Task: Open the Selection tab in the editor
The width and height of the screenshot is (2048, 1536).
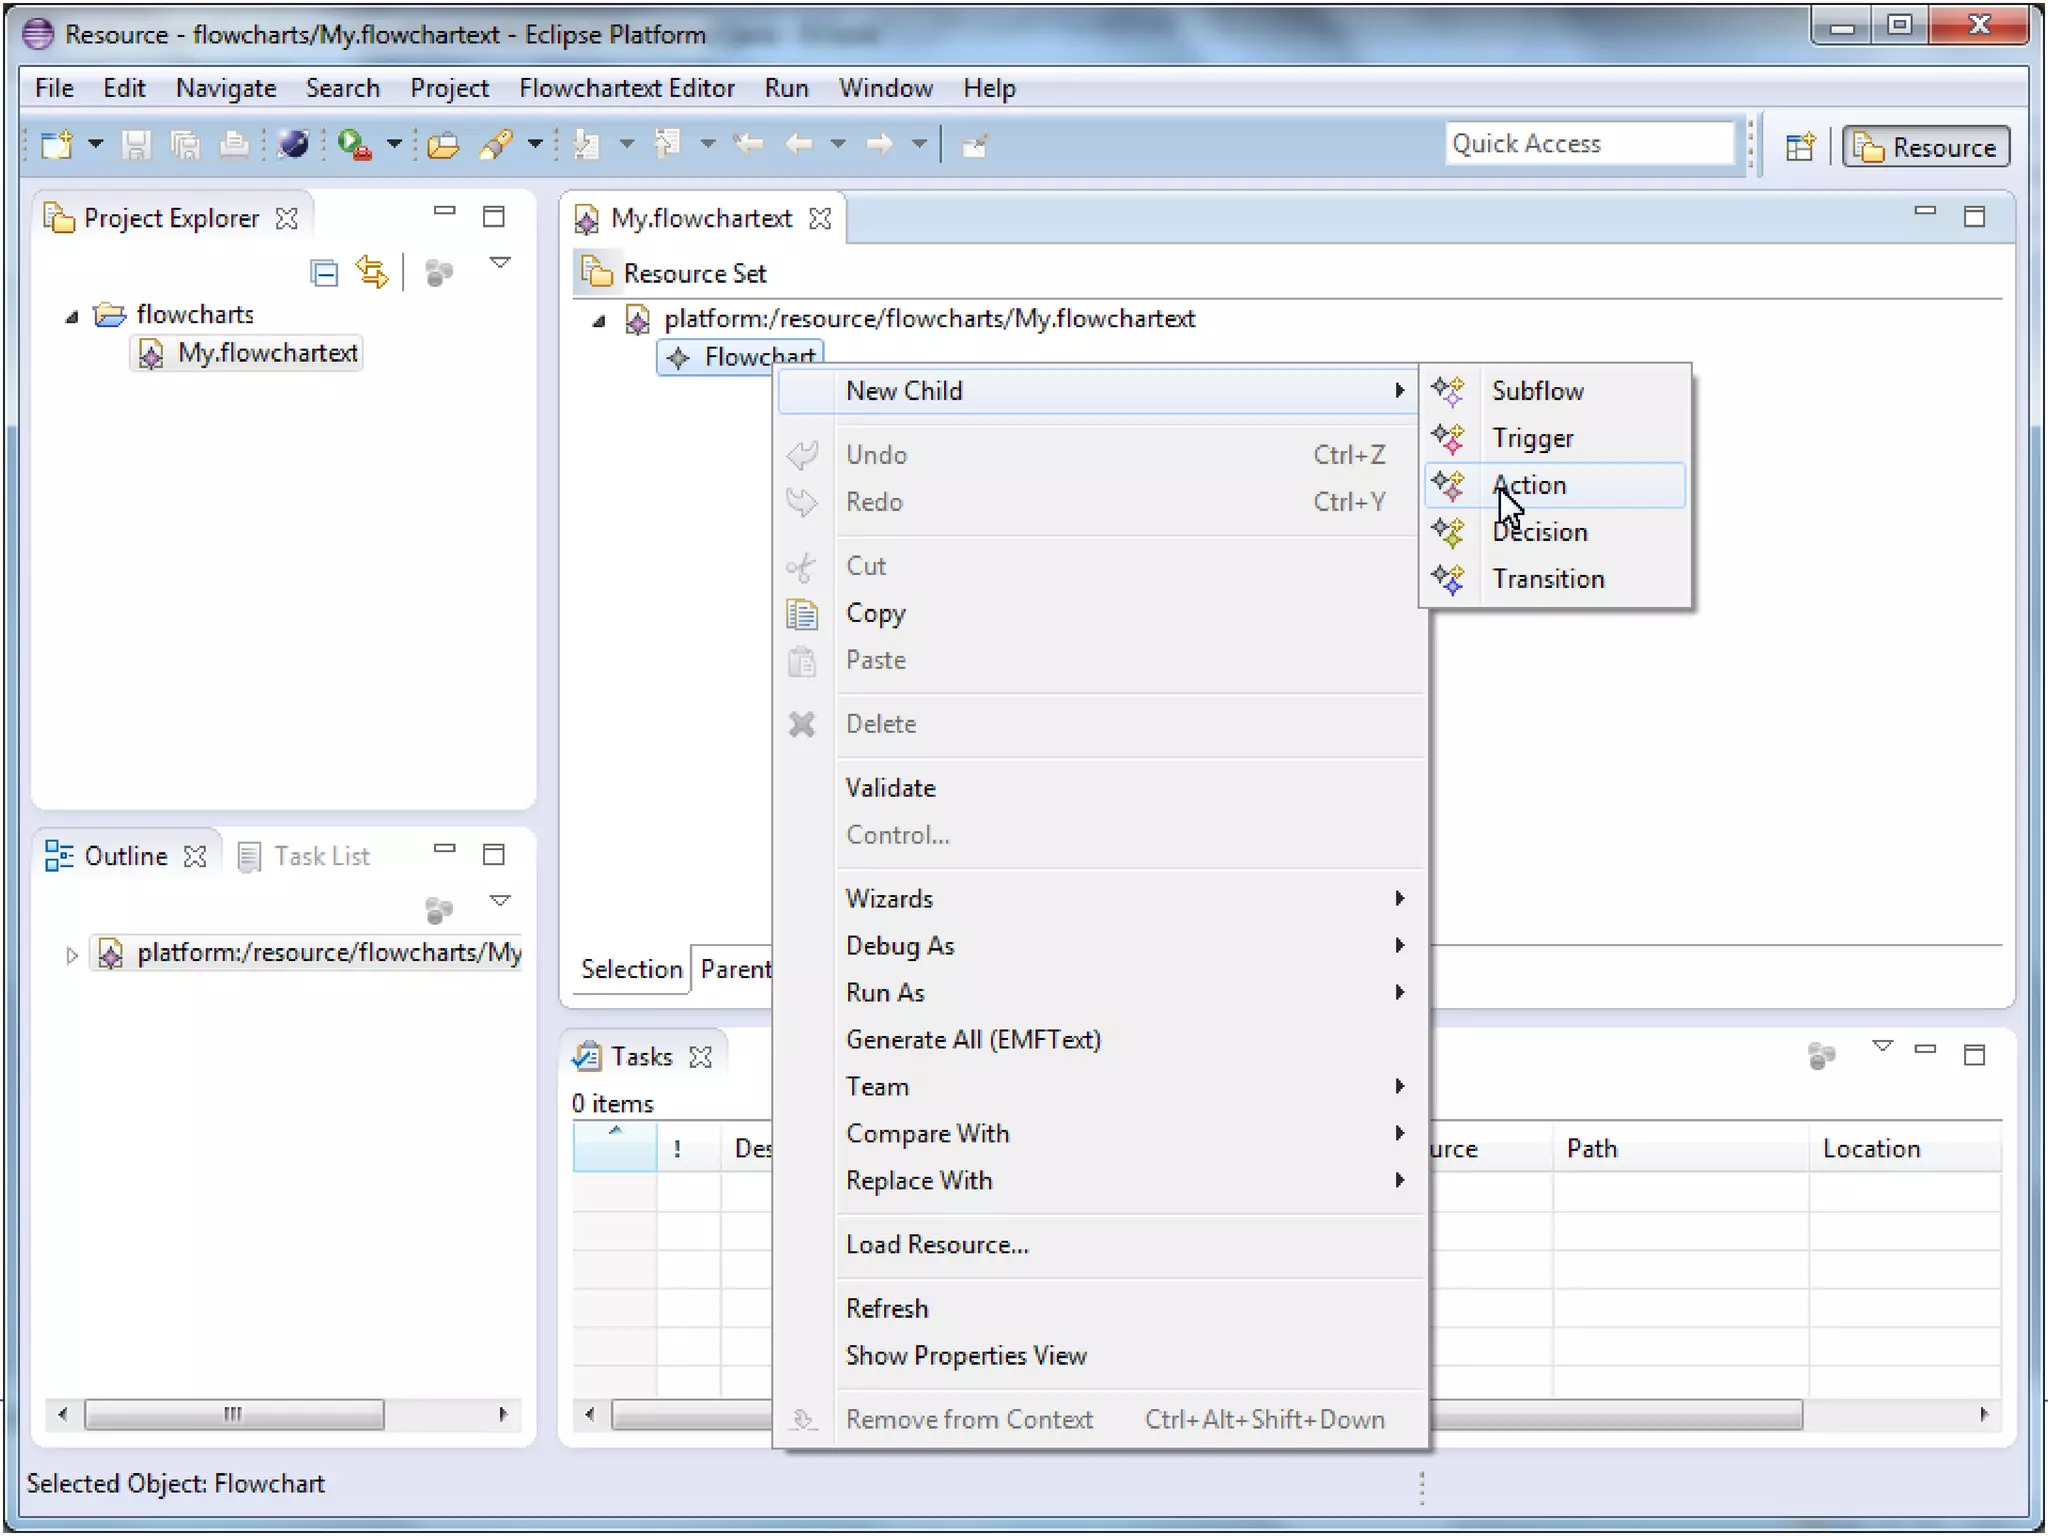Action: (x=631, y=969)
